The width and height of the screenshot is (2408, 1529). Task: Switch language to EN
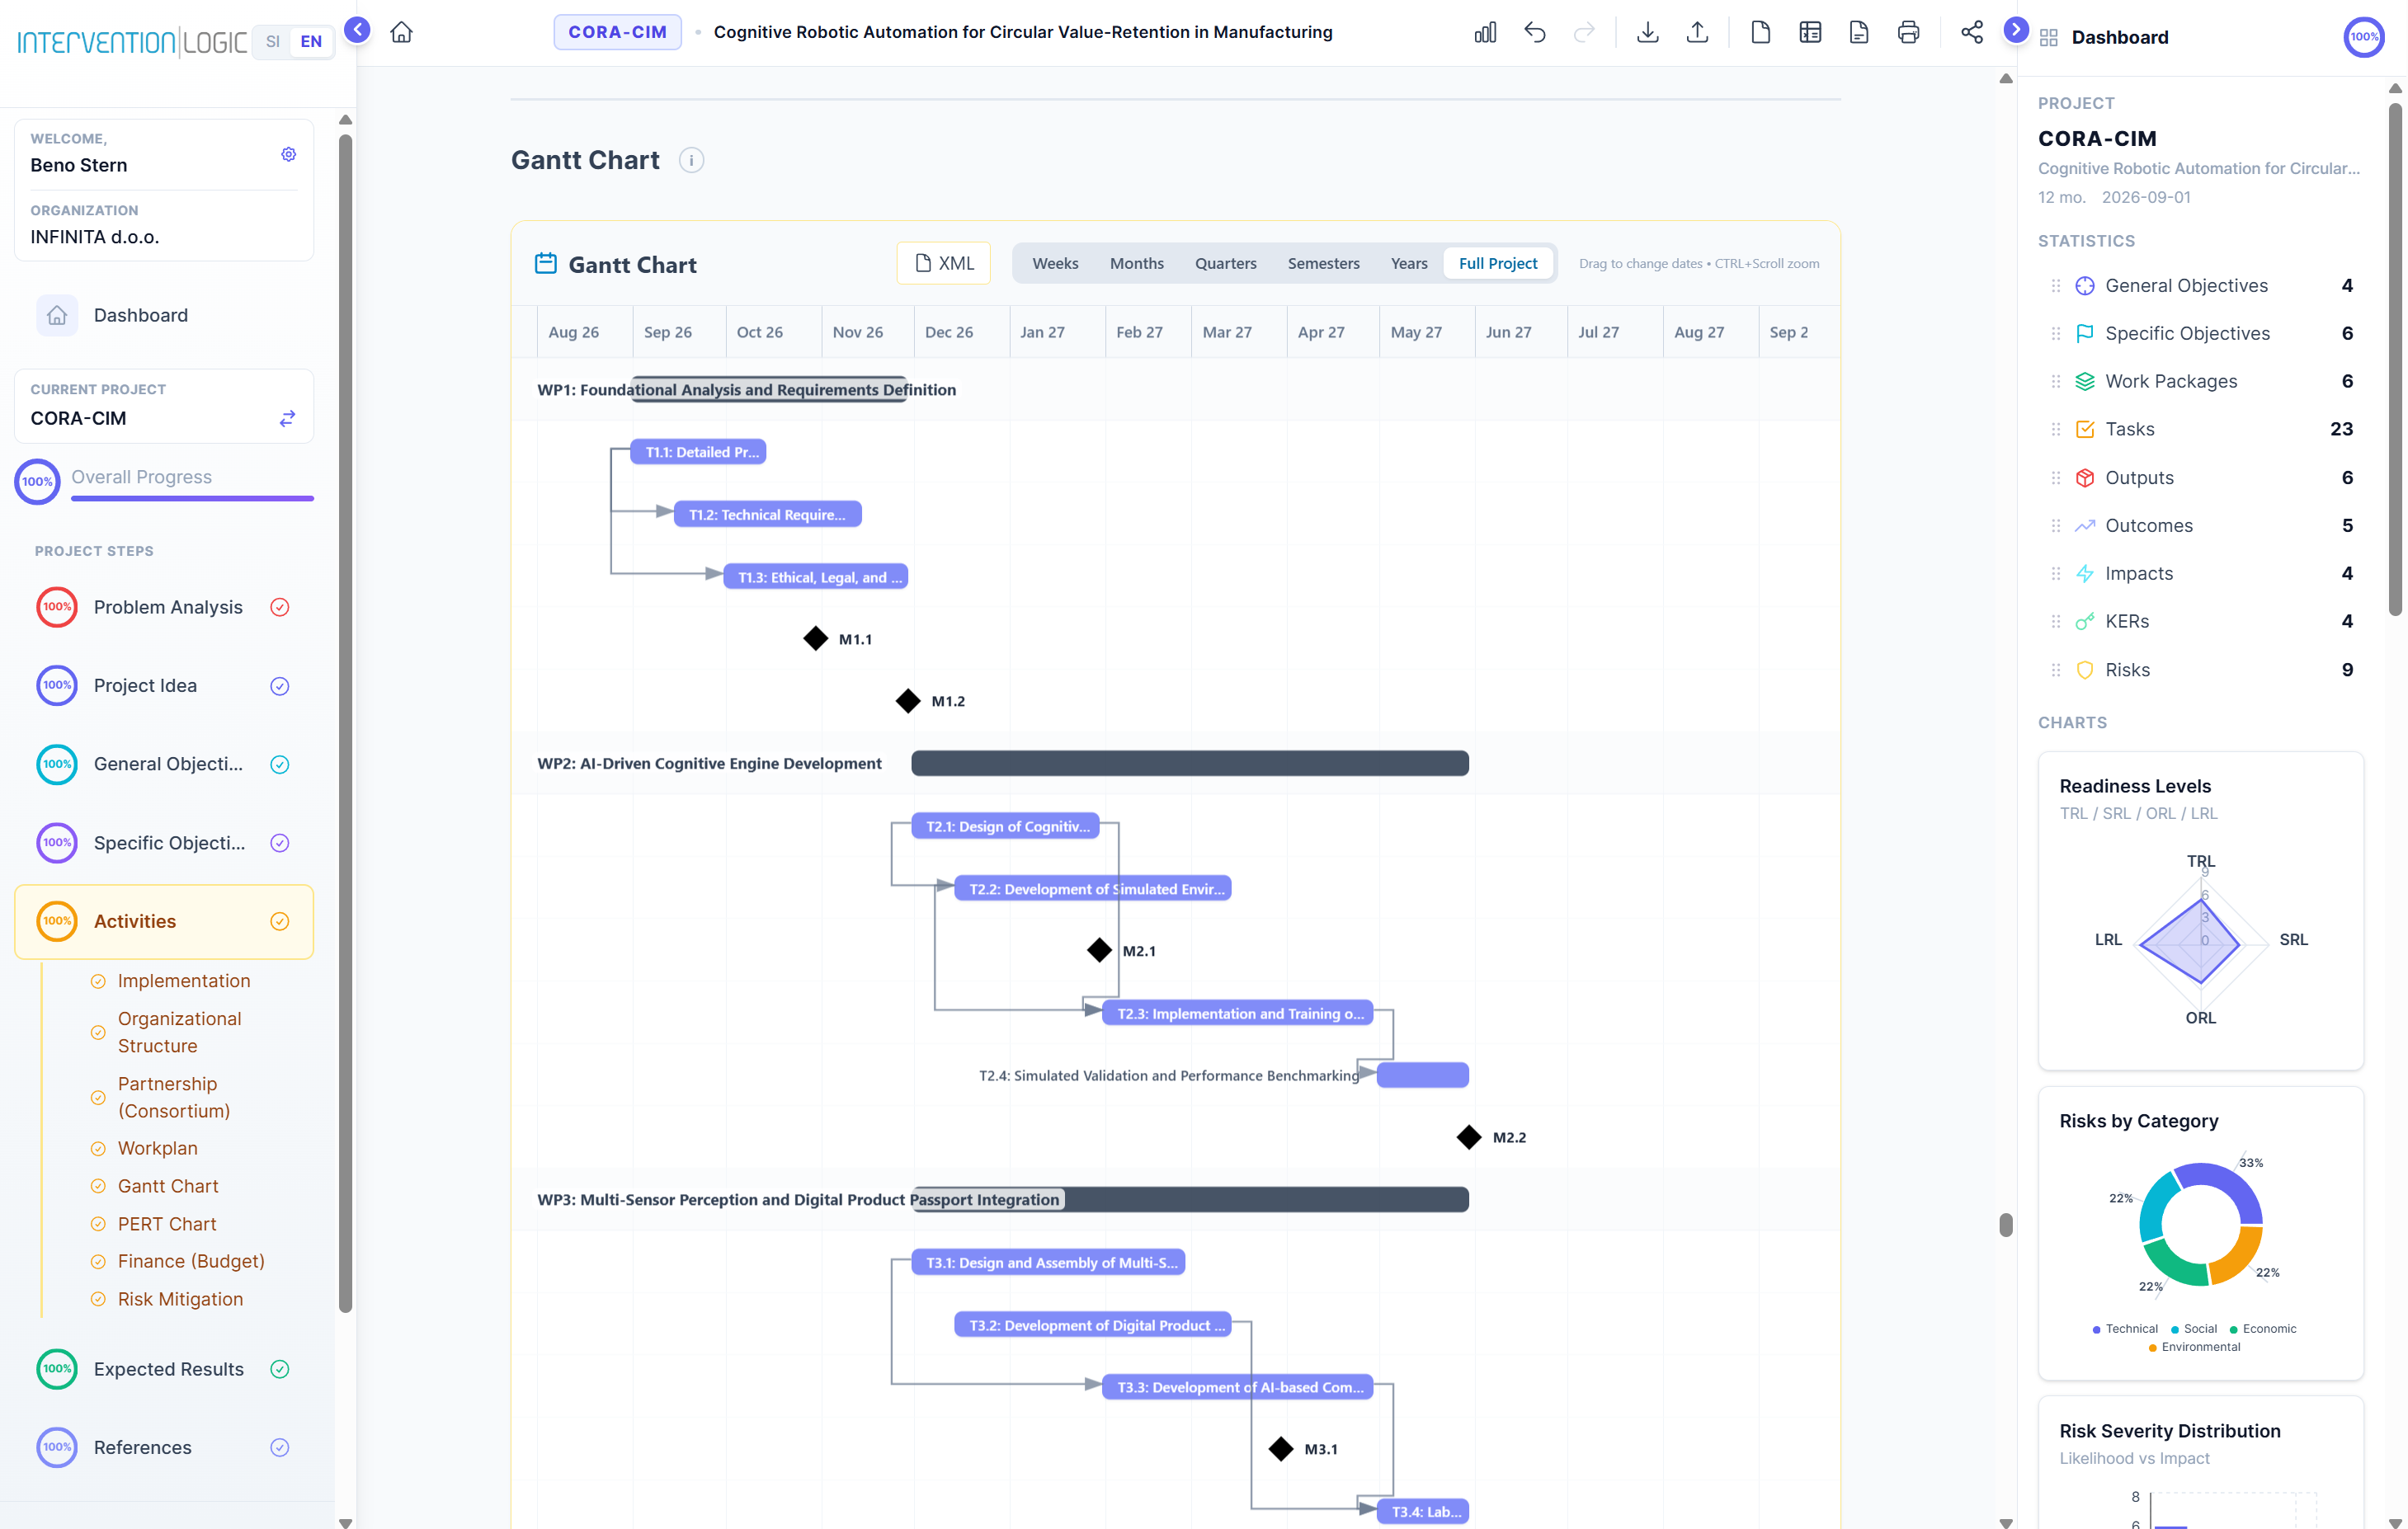pos(311,41)
